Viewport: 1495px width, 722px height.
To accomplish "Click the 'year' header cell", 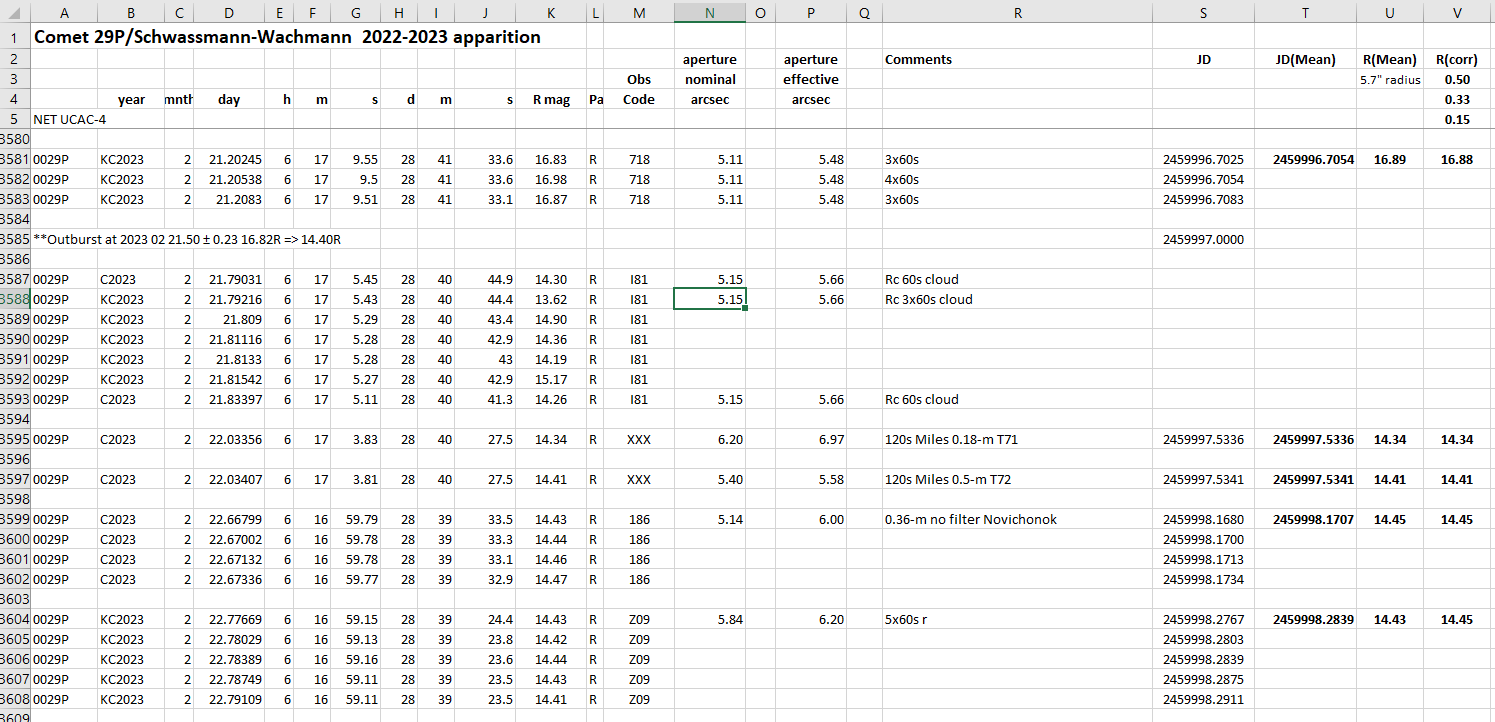I will [x=131, y=99].
